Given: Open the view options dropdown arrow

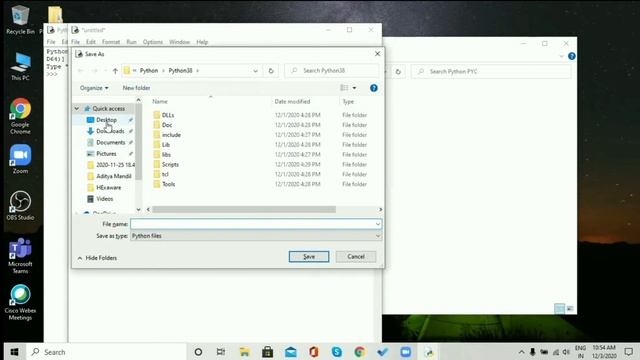Looking at the screenshot, I should [354, 88].
